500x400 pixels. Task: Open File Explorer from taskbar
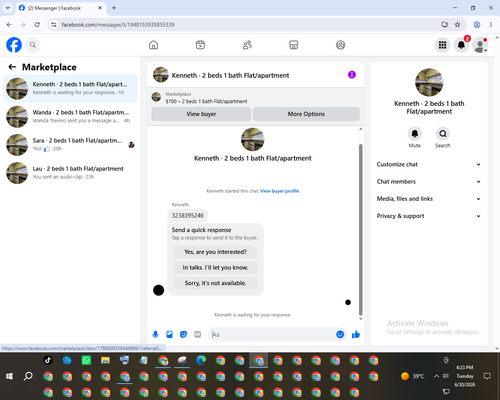coord(105,360)
